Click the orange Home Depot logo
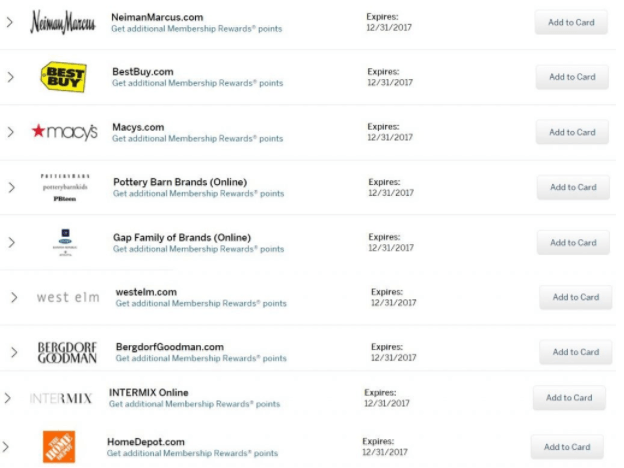The width and height of the screenshot is (624, 468). coord(59,447)
